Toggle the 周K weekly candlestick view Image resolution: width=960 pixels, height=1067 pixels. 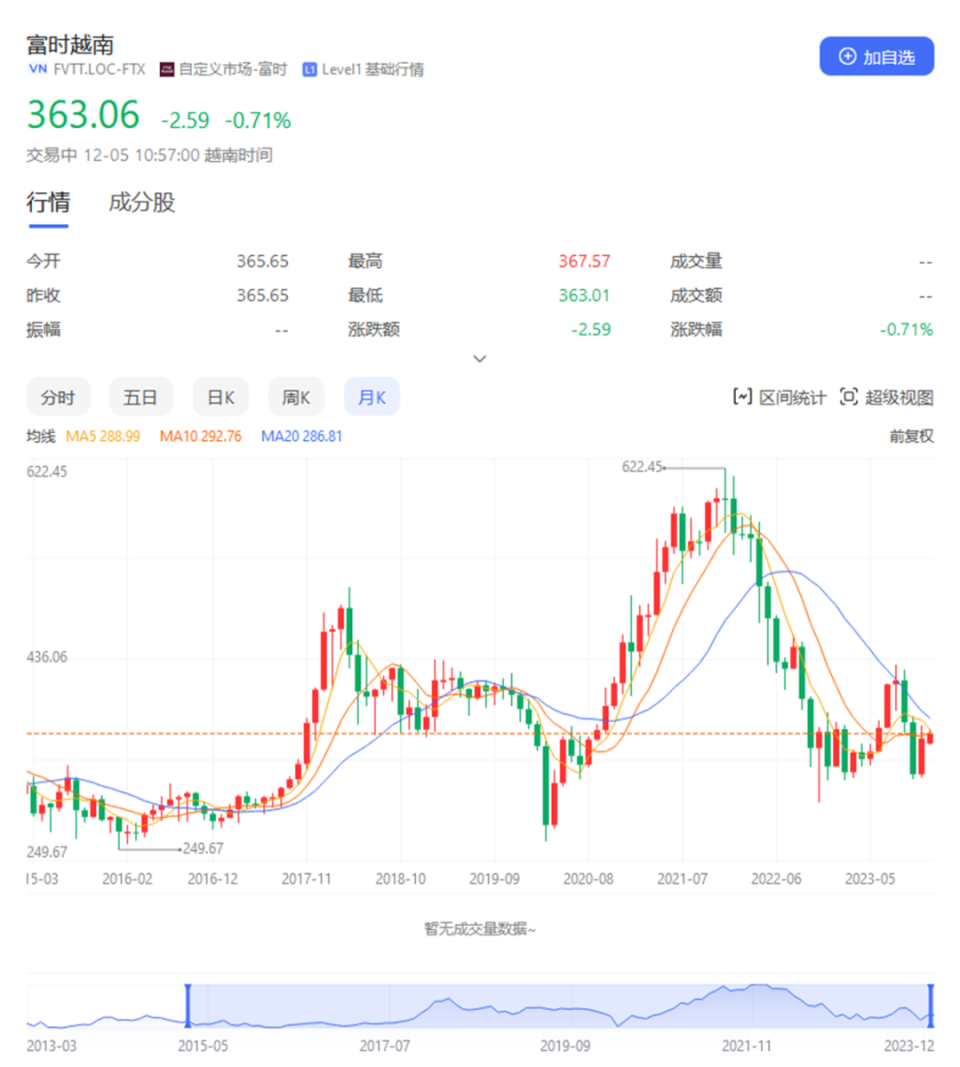pyautogui.click(x=296, y=396)
